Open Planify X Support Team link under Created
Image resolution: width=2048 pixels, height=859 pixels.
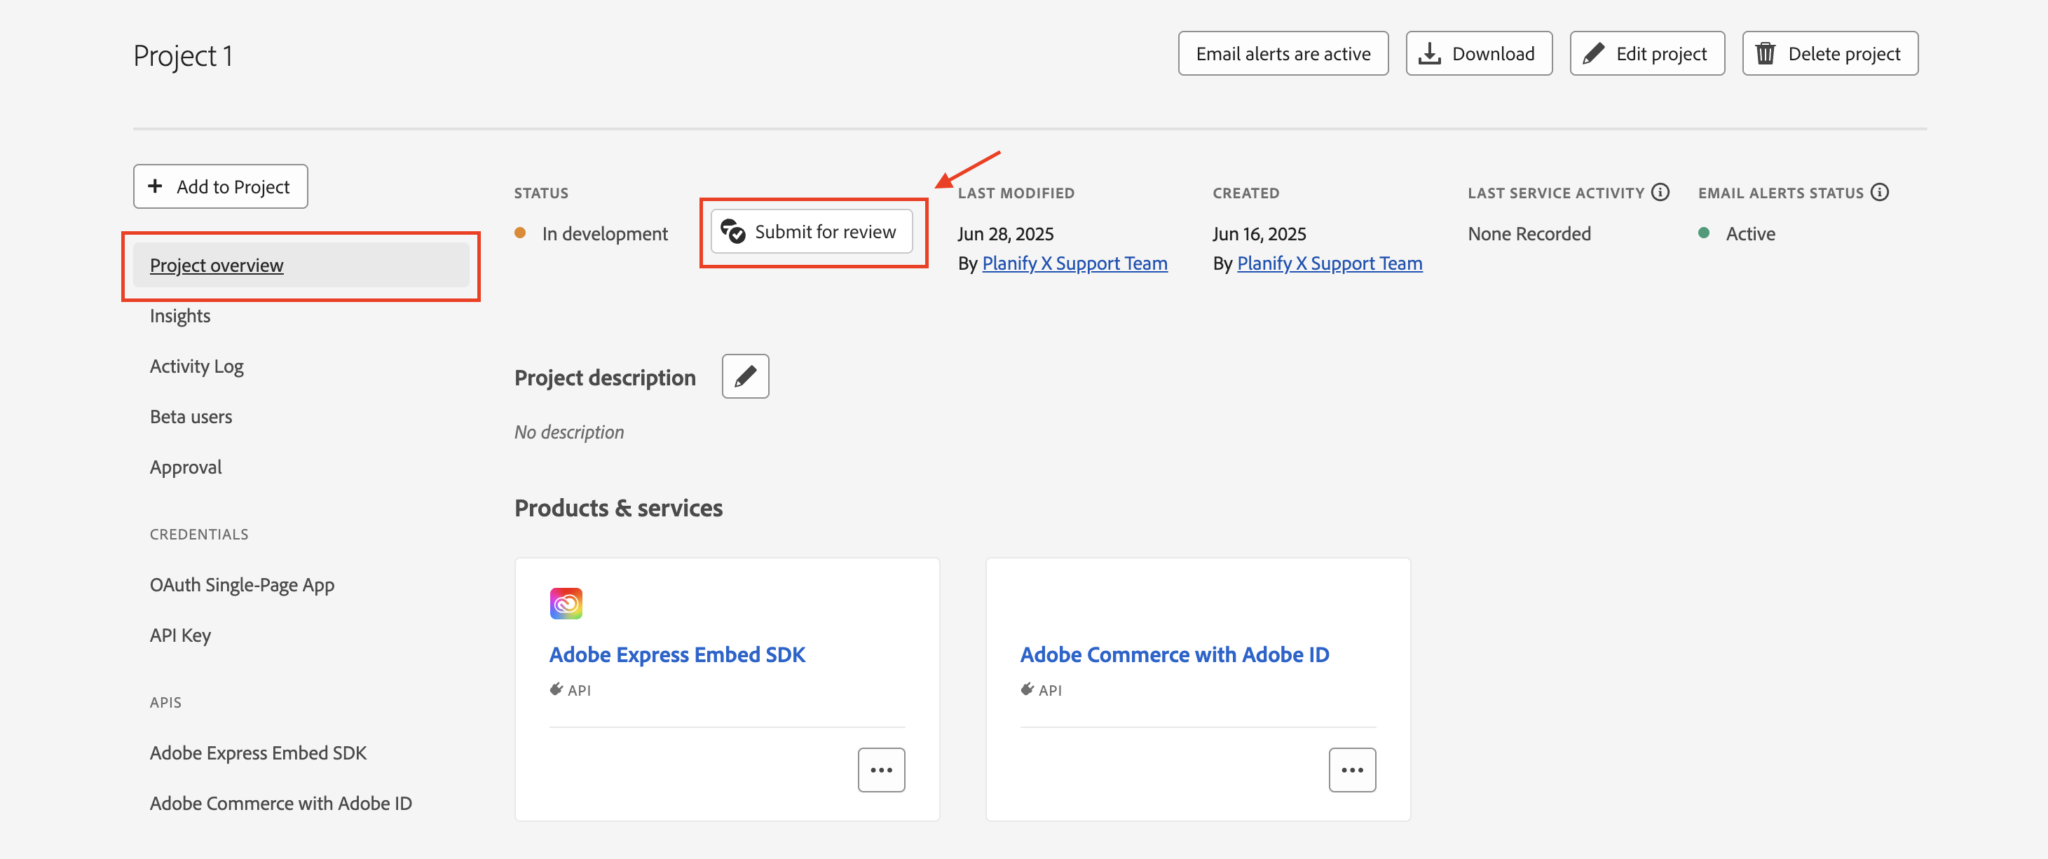[x=1330, y=263]
